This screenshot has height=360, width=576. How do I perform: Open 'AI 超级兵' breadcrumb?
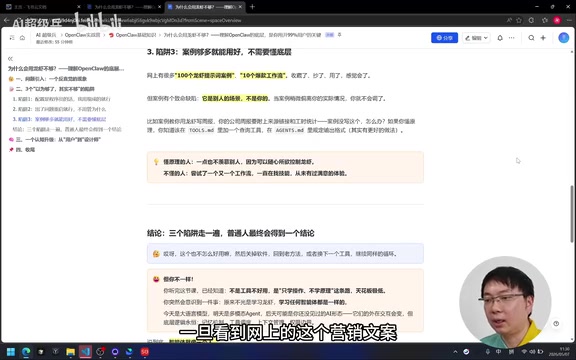46,35
